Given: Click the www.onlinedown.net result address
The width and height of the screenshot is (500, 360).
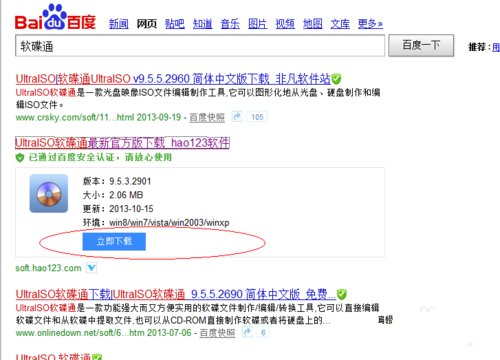Looking at the screenshot, I should point(80,333).
